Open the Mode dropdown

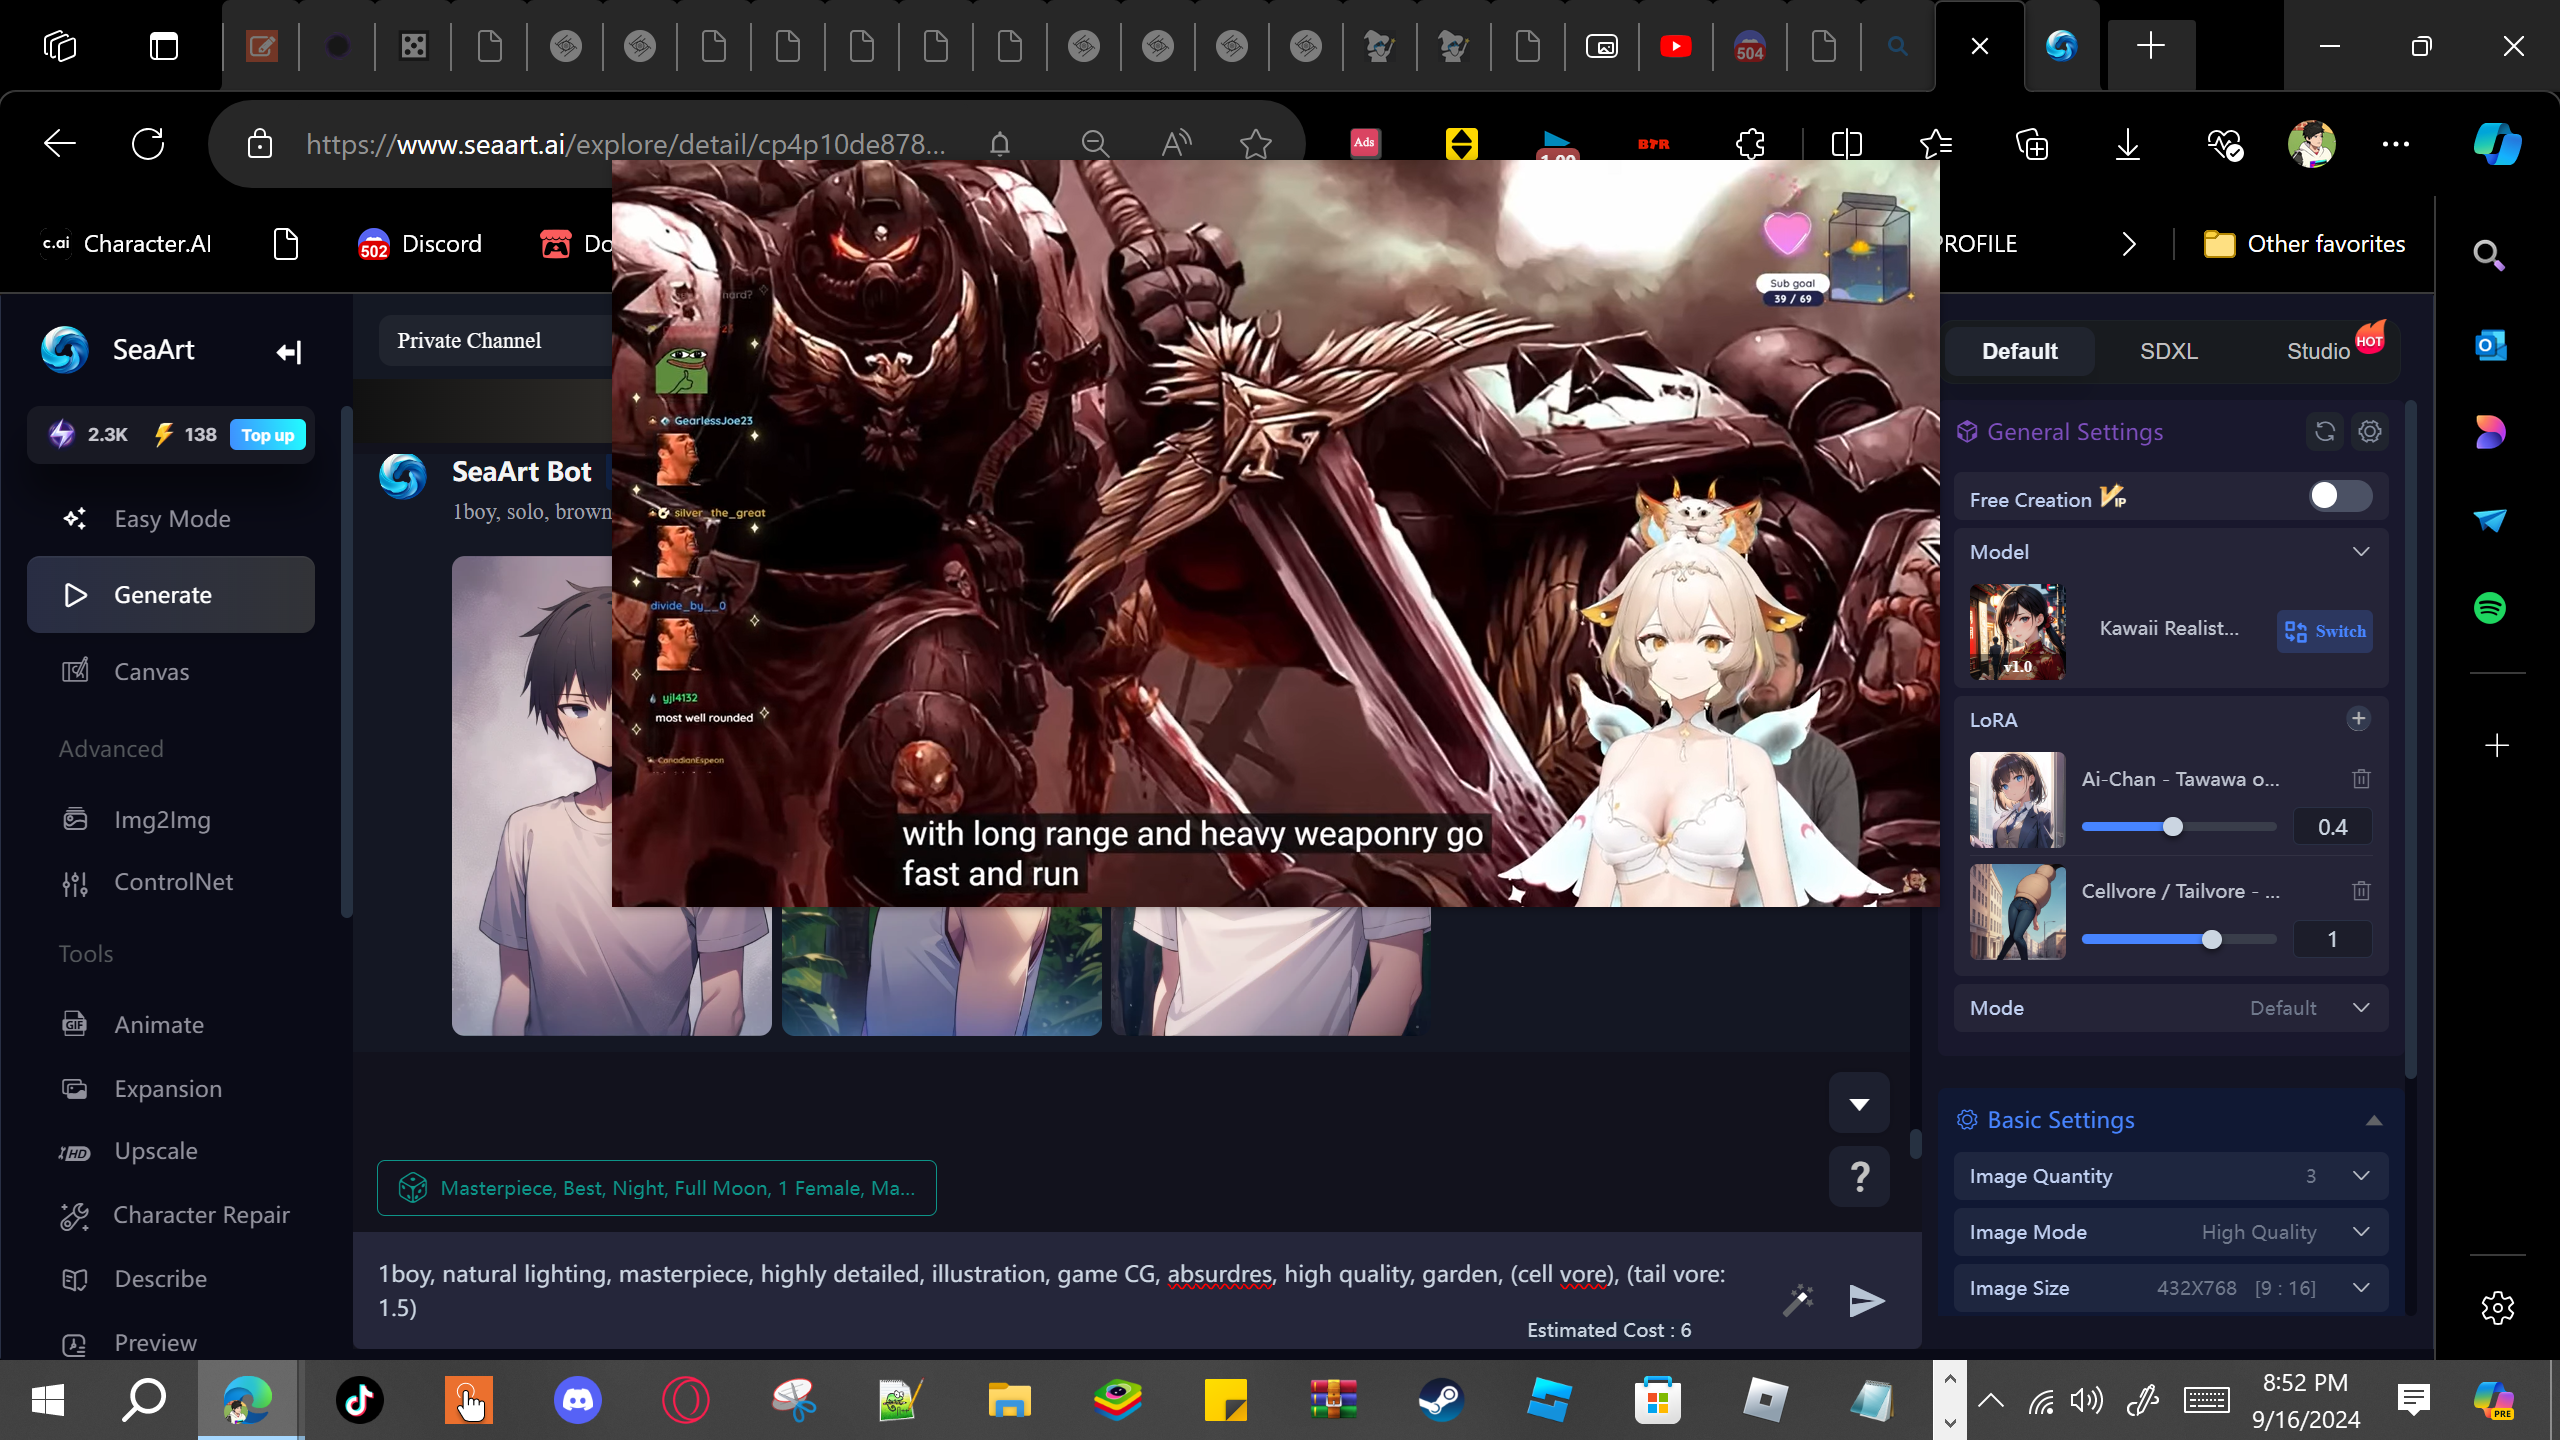click(x=2171, y=1008)
